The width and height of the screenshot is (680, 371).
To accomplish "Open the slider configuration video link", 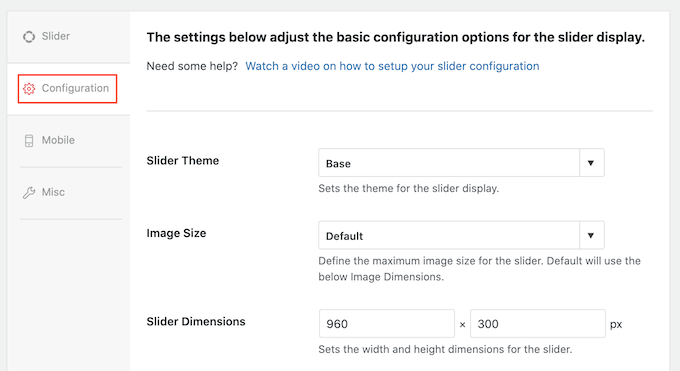I will tap(392, 66).
